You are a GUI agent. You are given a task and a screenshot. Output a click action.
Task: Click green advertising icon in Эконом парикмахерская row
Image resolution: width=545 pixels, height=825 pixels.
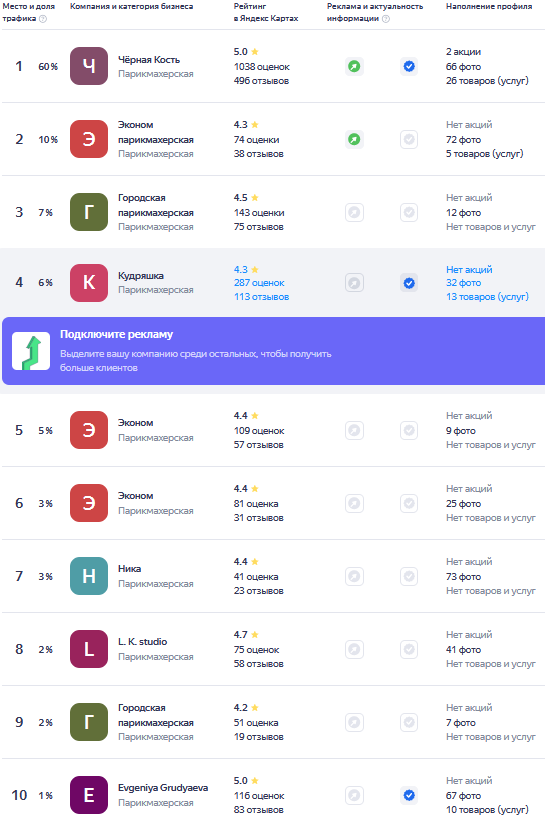(355, 139)
